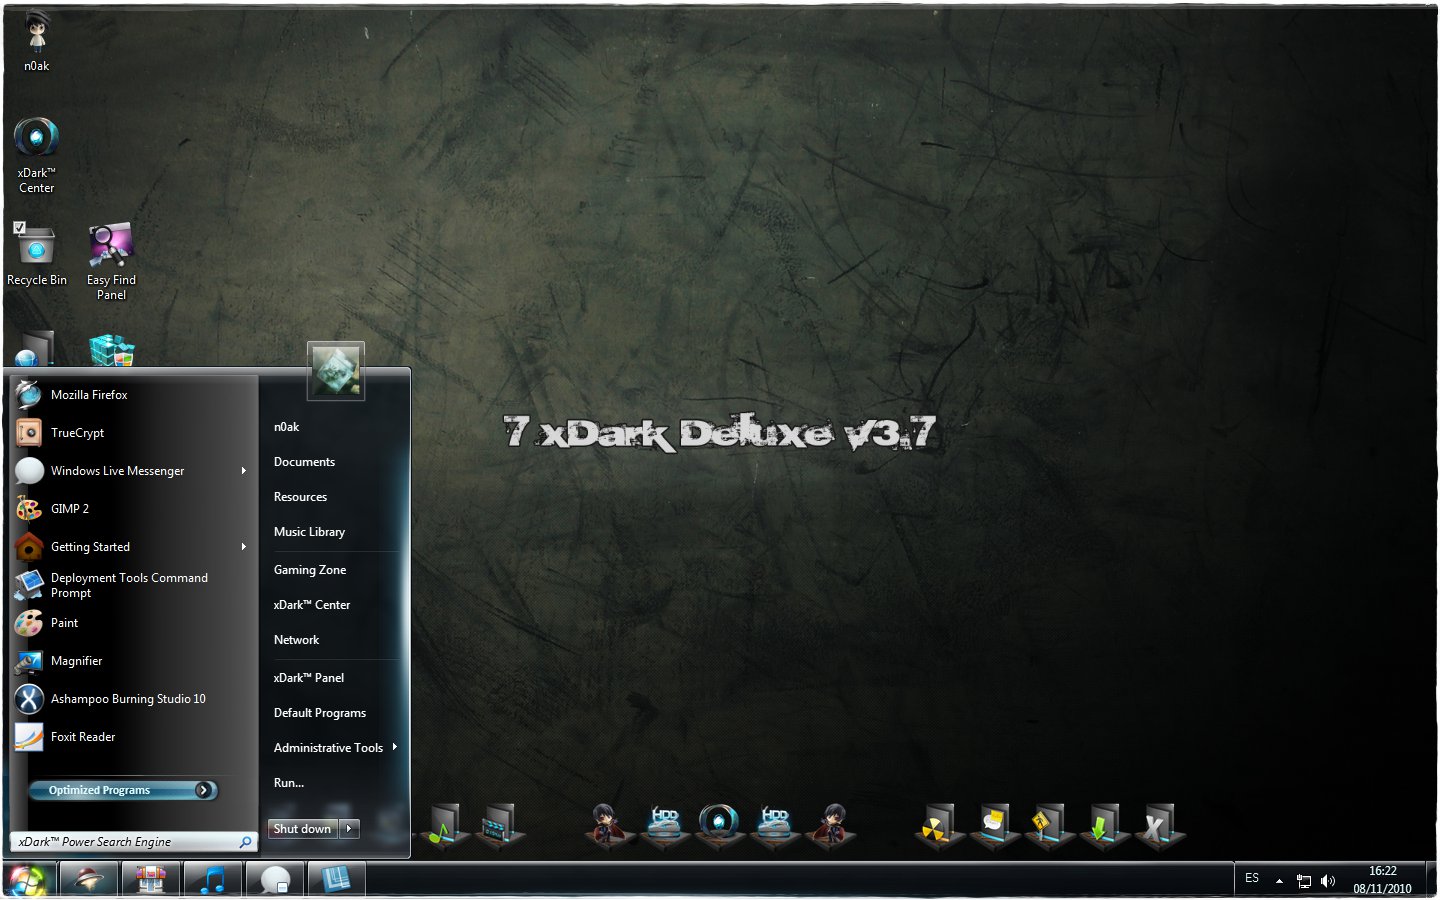Viewport: 1440px width, 900px height.
Task: Expand the Administrative Tools submenu
Action: (x=393, y=747)
